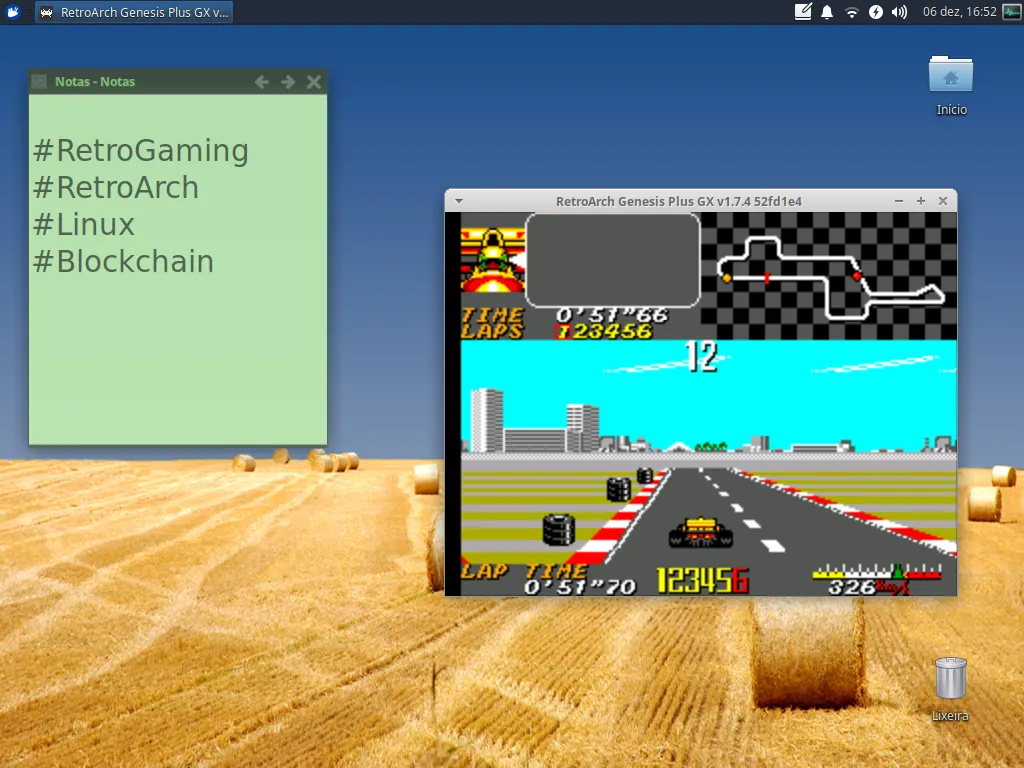The width and height of the screenshot is (1024, 768).
Task: Maximize the RetroArch window with plus button
Action: point(921,200)
